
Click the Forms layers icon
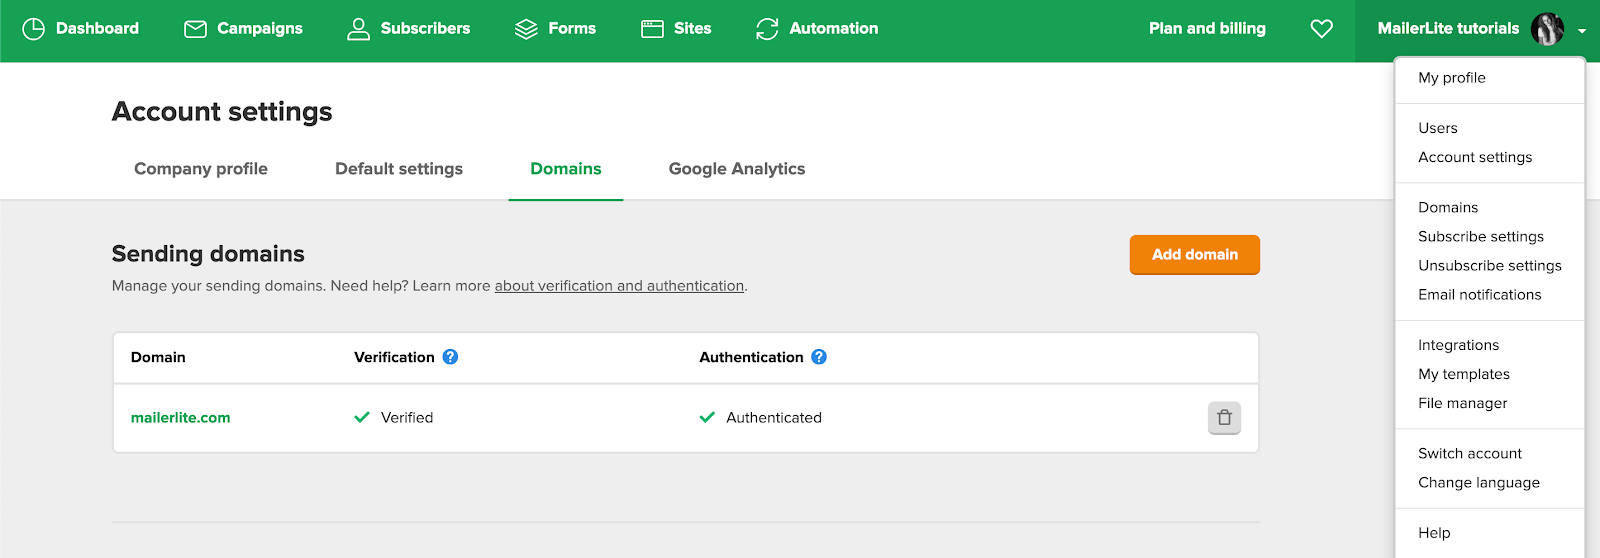[x=526, y=29]
